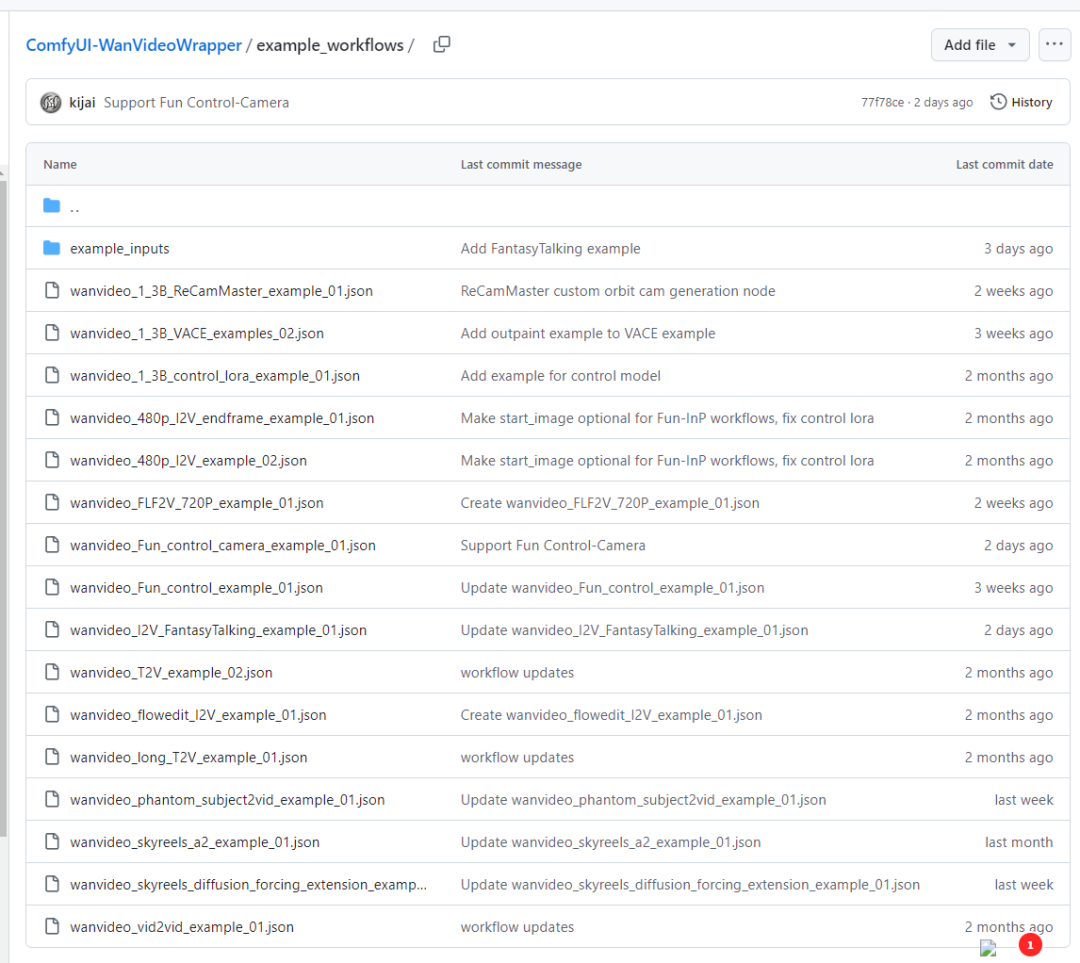Click 'Update wanvideo_phantom_subject2vid_example_01.json' commit message
This screenshot has width=1080, height=963.
[643, 800]
